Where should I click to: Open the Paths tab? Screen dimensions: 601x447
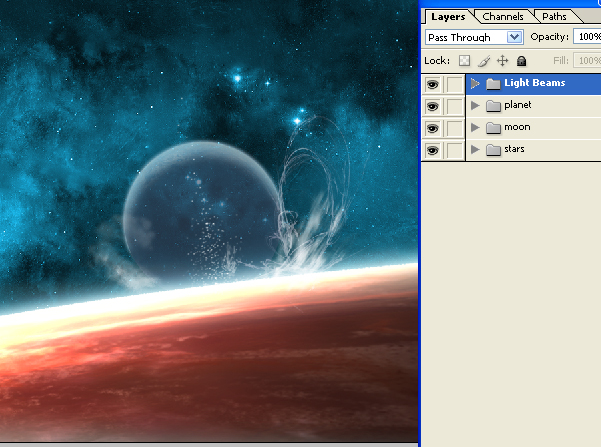[x=554, y=16]
